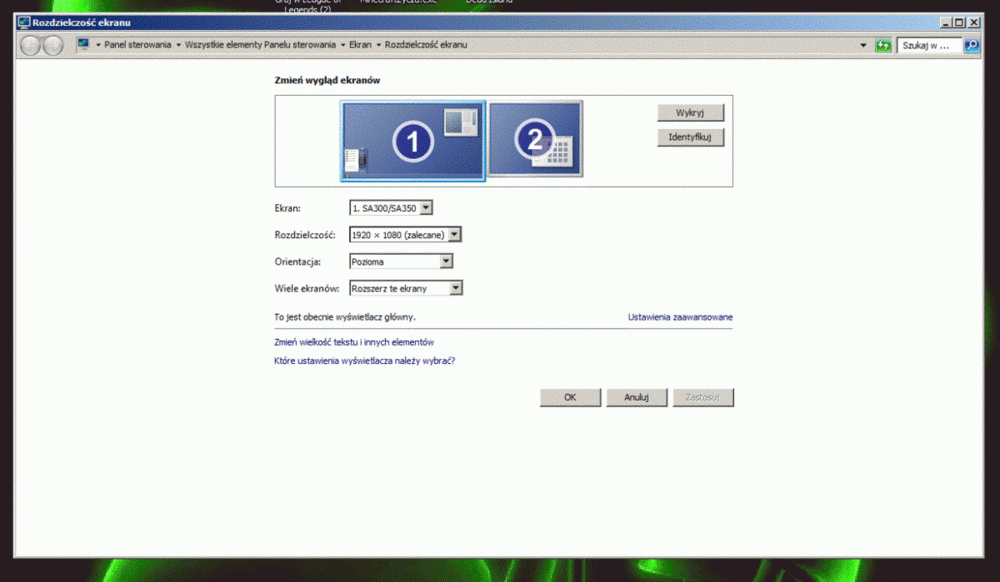The image size is (1000, 582).
Task: Click the Control Panel icon in address bar
Action: (x=83, y=45)
